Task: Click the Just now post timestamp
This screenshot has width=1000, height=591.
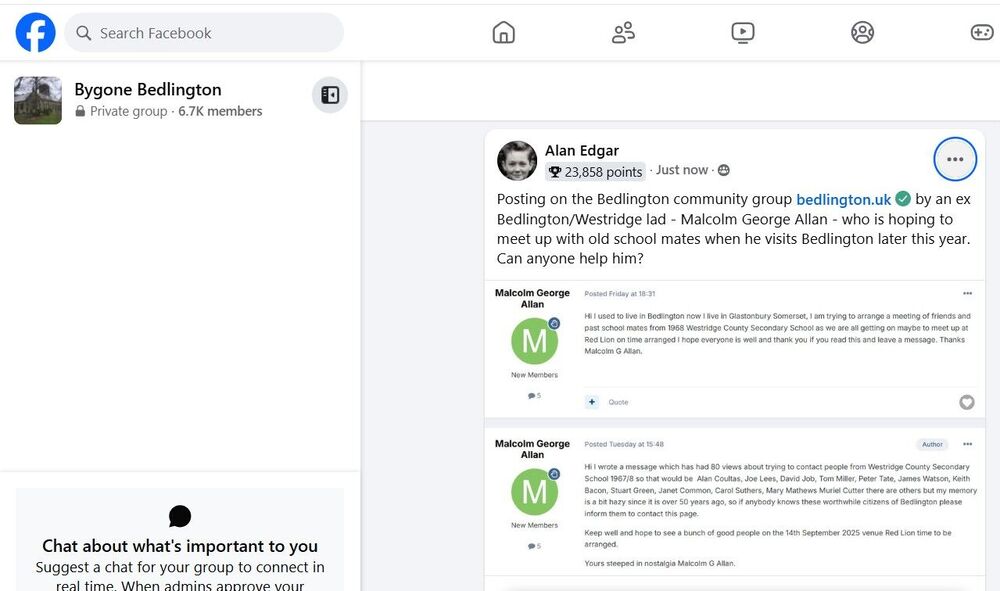Action: point(682,170)
